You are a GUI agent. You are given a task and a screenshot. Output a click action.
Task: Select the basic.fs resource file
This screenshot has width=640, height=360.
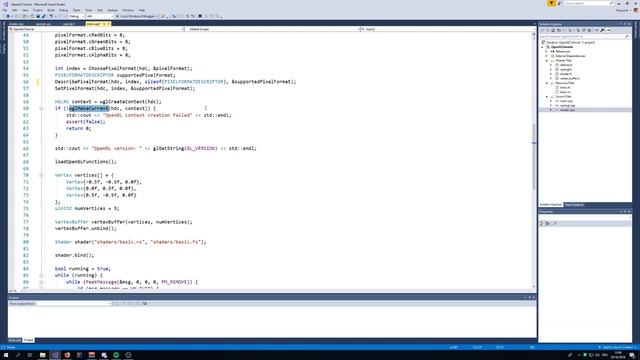click(565, 87)
